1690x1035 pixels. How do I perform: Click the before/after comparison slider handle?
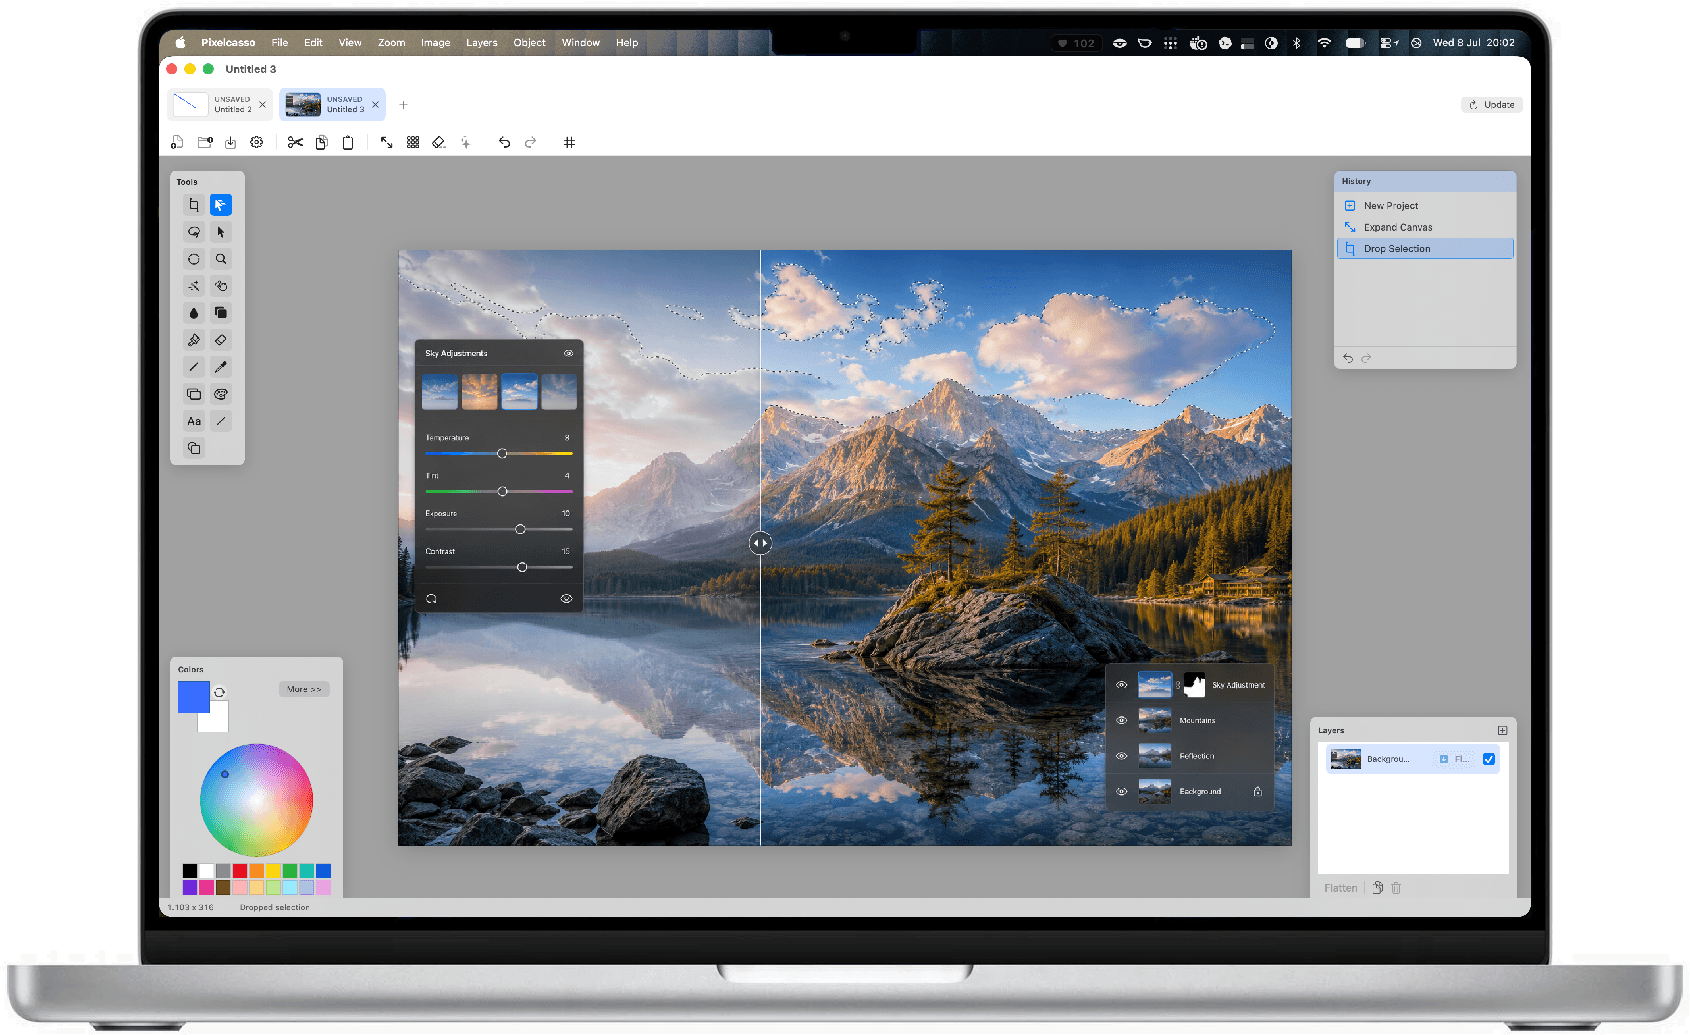(761, 543)
